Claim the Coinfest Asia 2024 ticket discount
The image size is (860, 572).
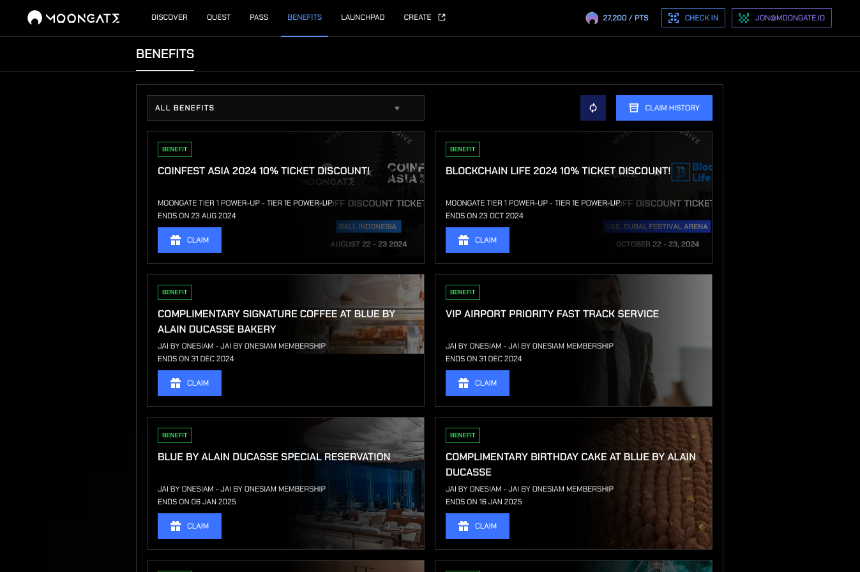(190, 240)
